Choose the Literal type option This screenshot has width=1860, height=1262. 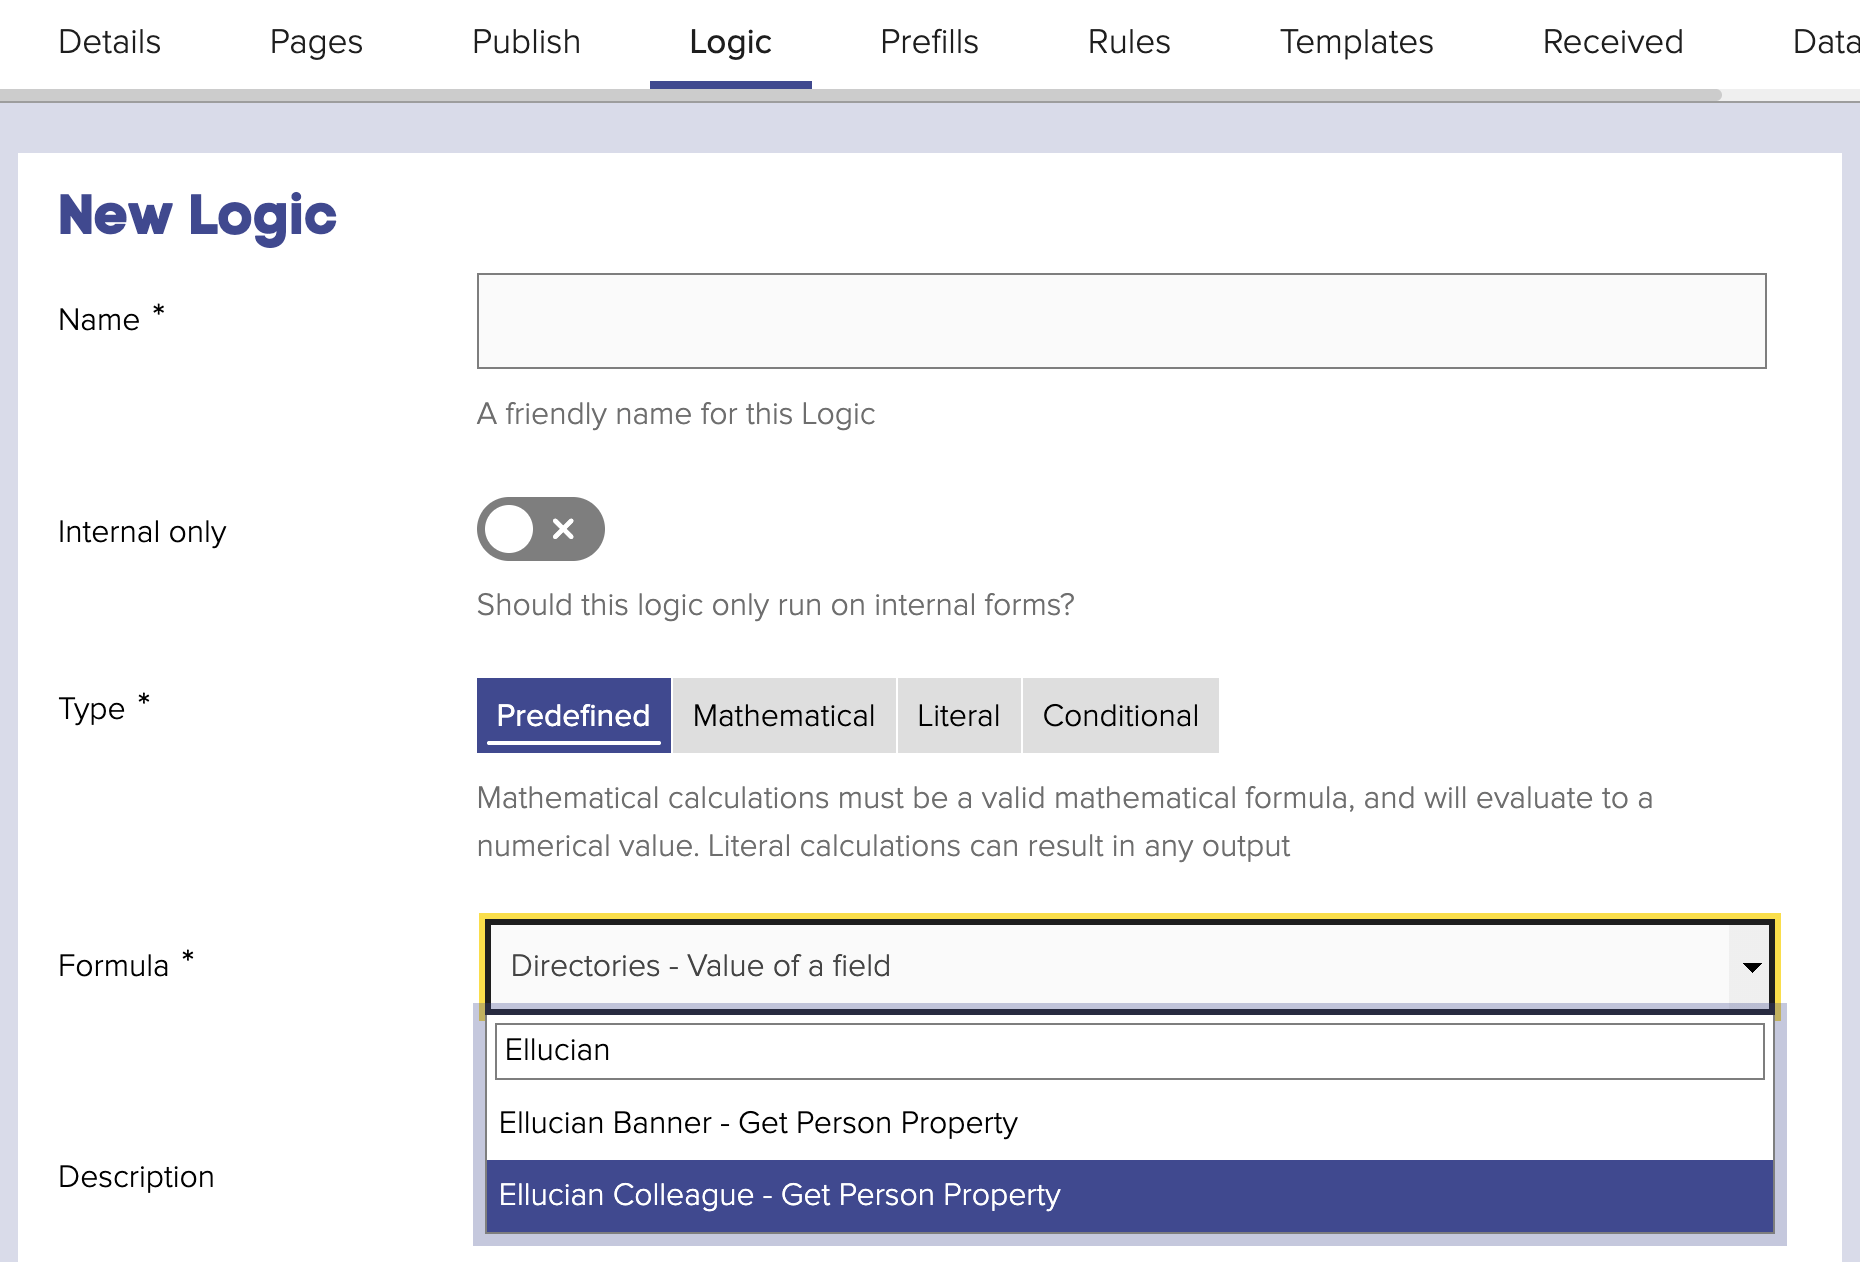point(958,715)
